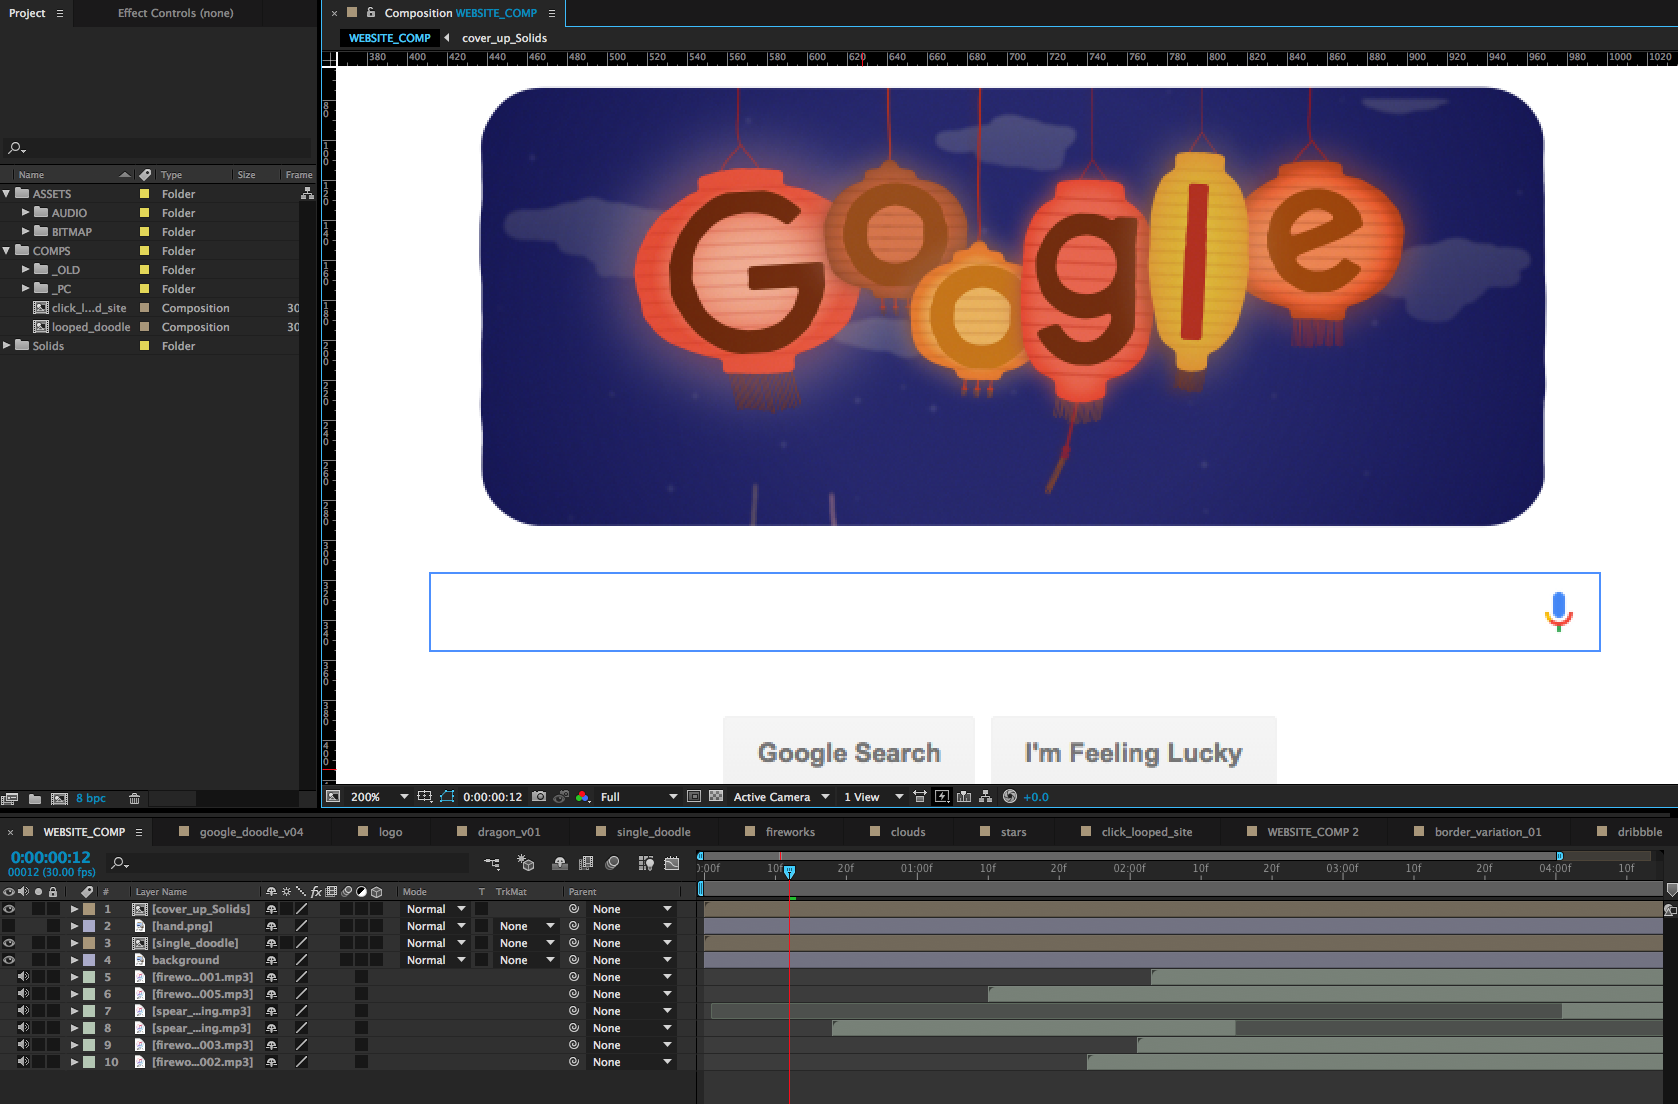This screenshot has width=1678, height=1104.
Task: Open magnification 200% dropdown
Action: [x=379, y=797]
